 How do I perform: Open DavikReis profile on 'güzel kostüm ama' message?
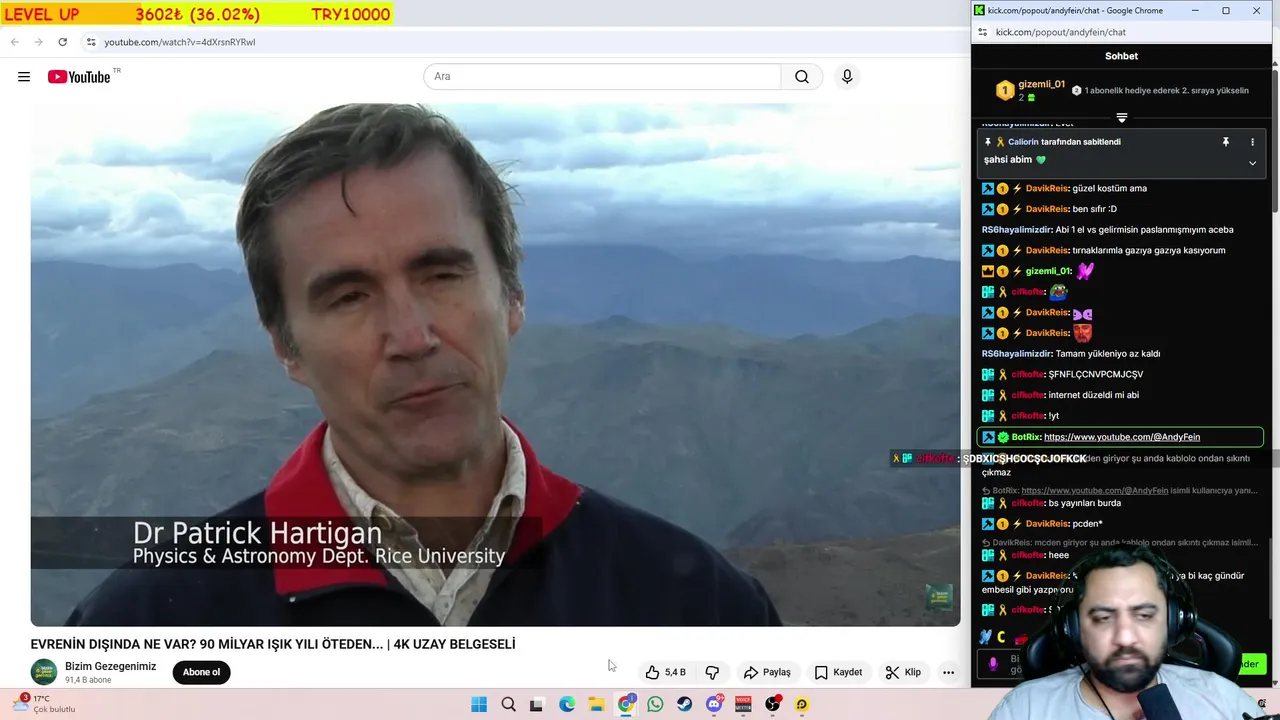(x=1047, y=188)
